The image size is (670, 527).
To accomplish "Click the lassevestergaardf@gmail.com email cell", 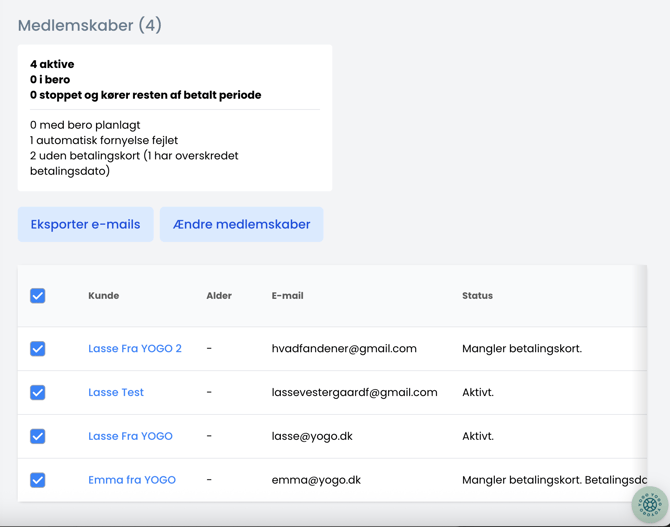I will coord(354,393).
